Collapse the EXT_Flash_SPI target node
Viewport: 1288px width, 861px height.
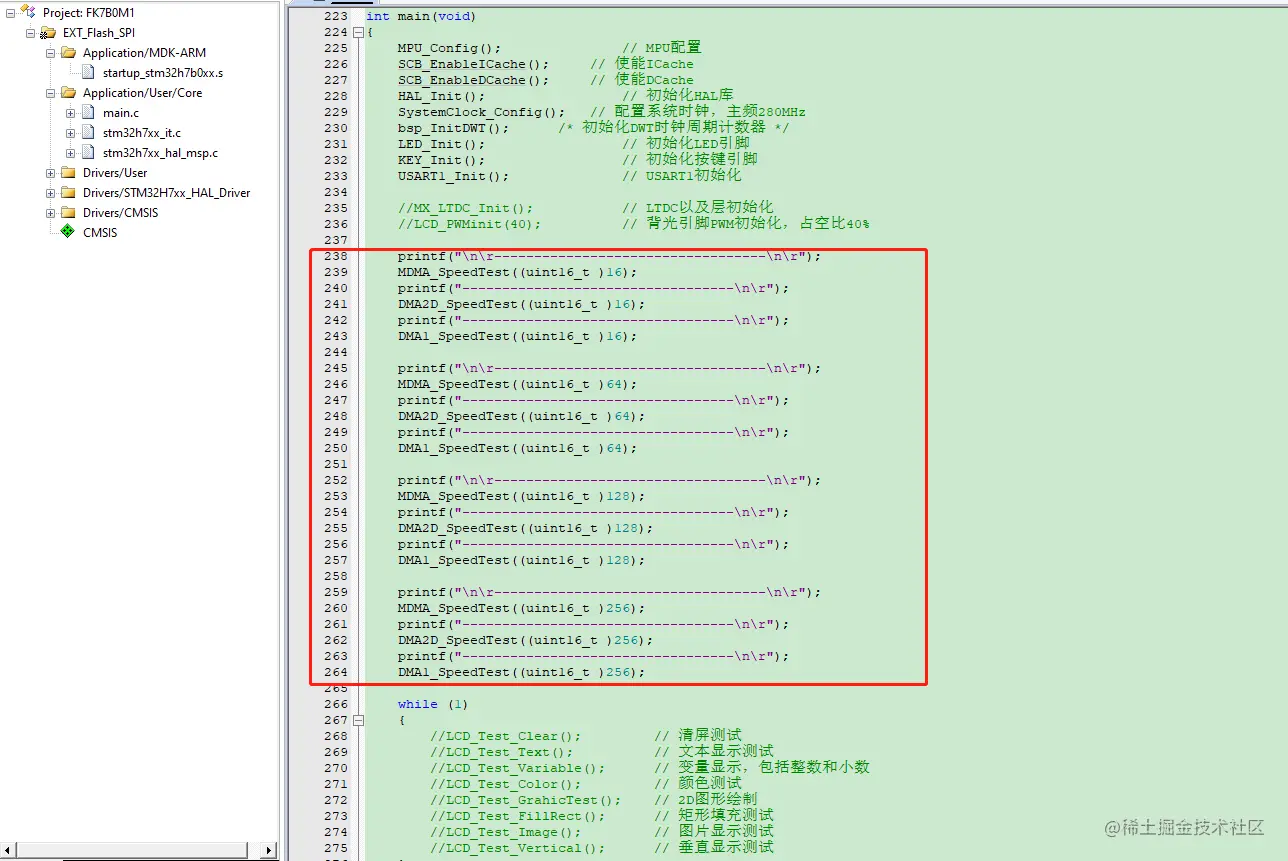pos(31,33)
